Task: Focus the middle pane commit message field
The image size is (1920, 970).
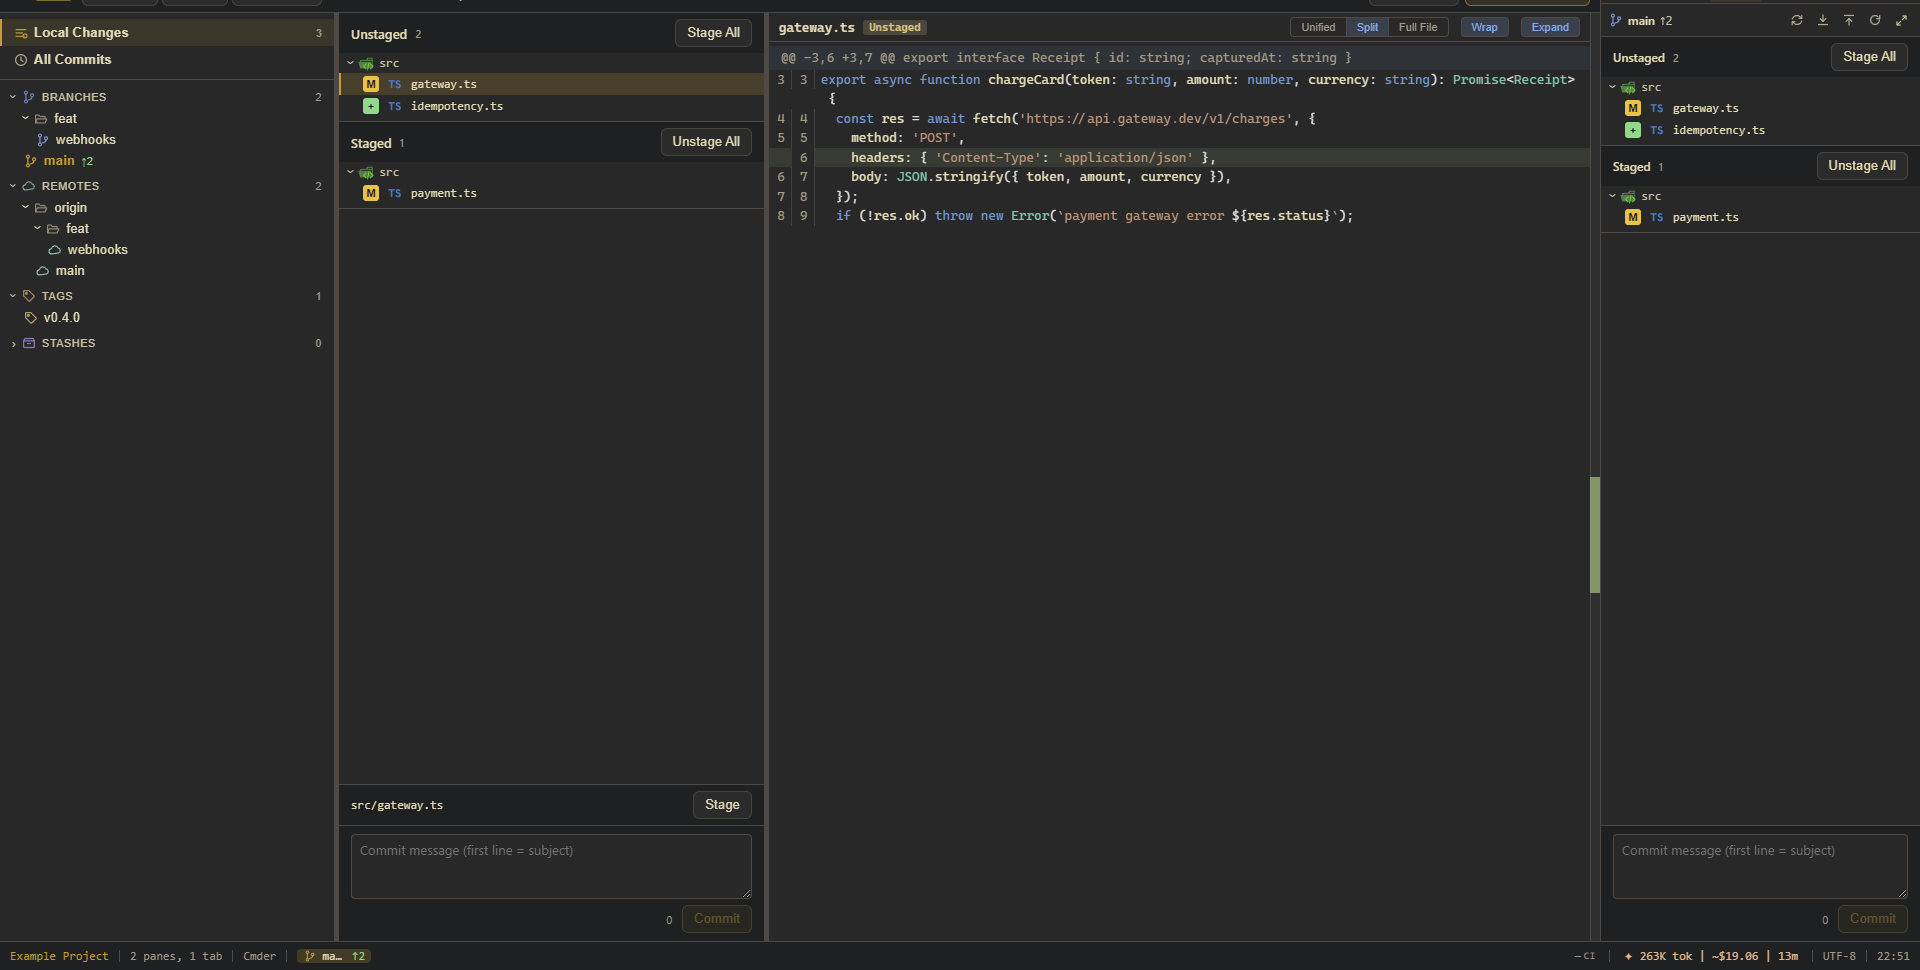Action: [x=551, y=866]
